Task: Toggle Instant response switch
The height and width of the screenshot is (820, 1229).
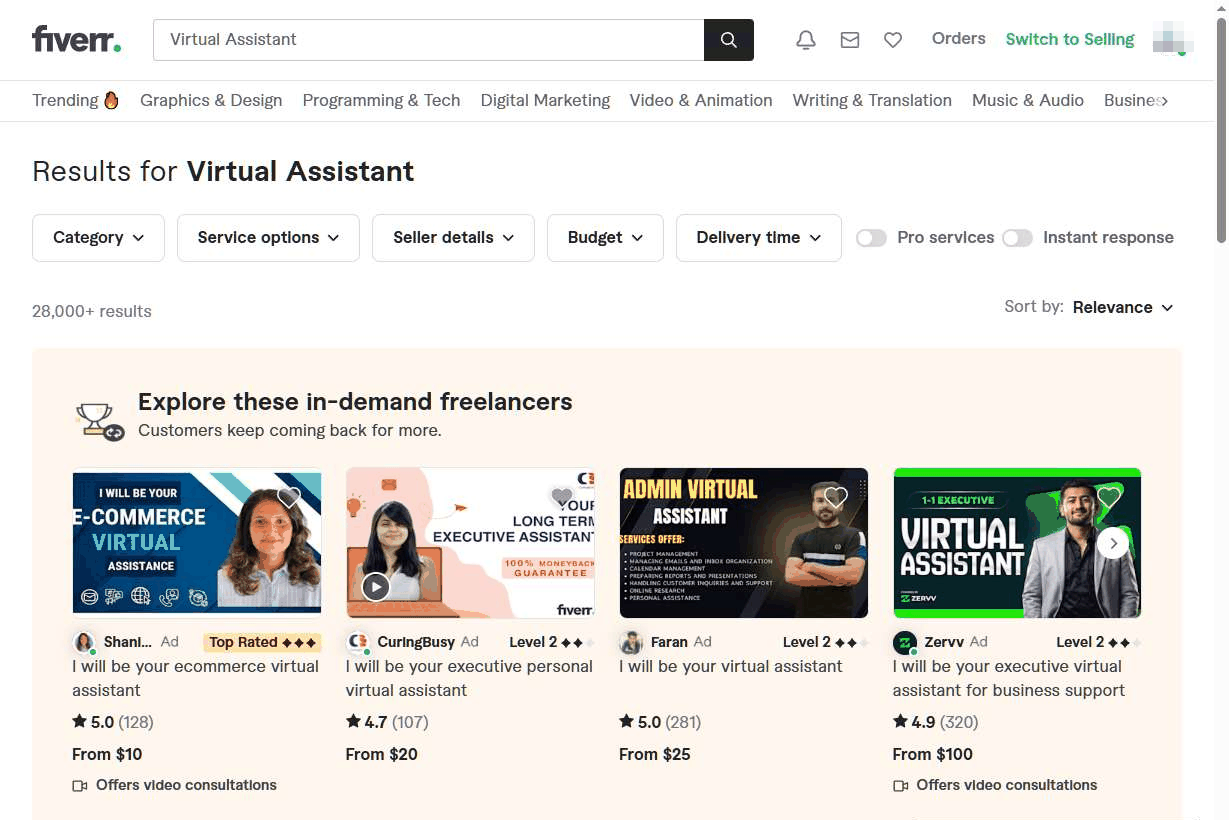Action: click(x=1017, y=238)
